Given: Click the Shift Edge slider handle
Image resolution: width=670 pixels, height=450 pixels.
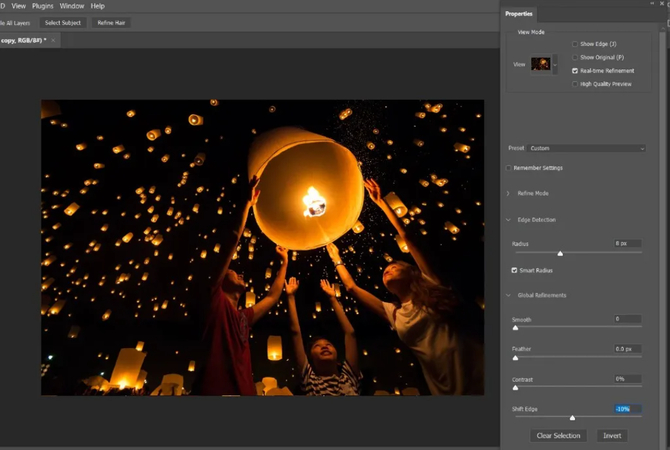Looking at the screenshot, I should (572, 418).
